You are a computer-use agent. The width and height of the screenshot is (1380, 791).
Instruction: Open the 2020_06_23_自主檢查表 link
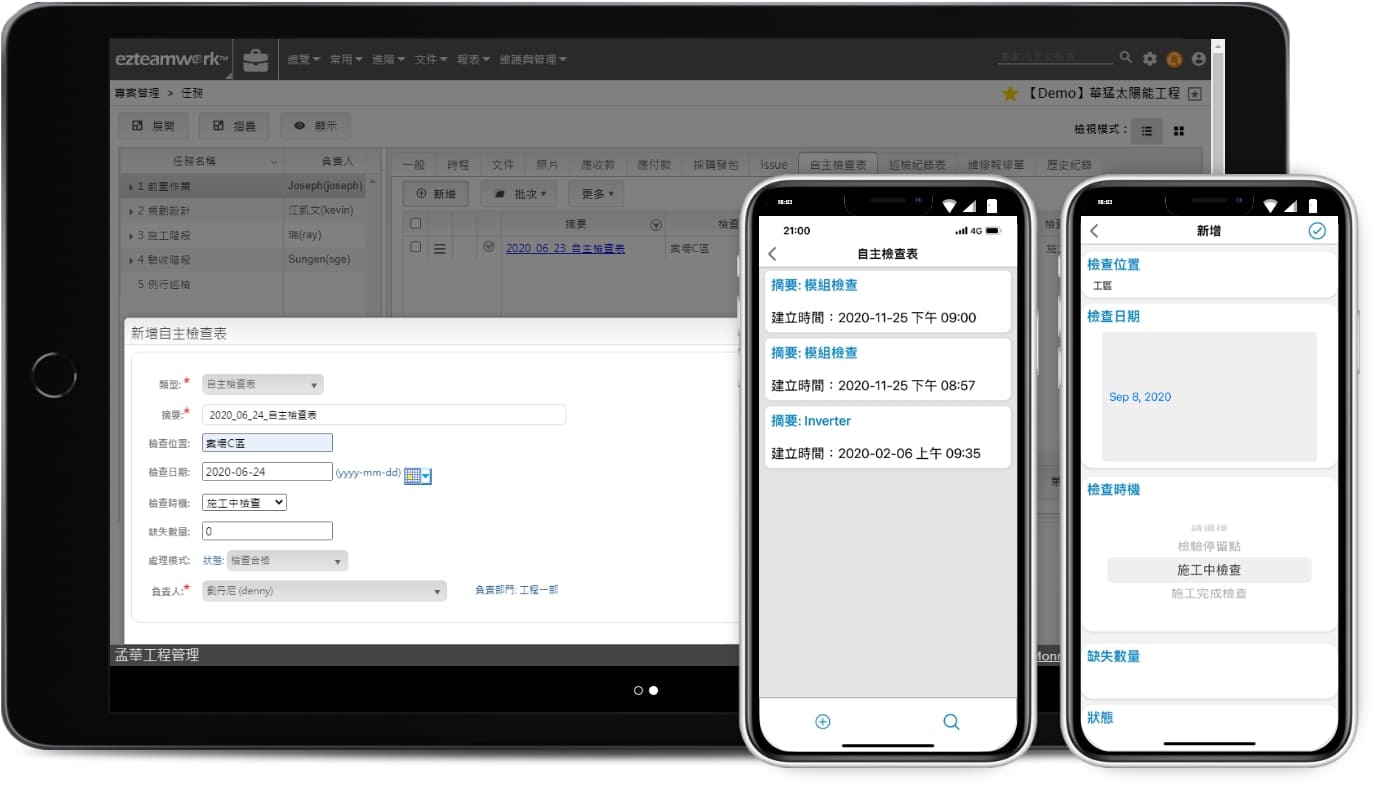[565, 248]
